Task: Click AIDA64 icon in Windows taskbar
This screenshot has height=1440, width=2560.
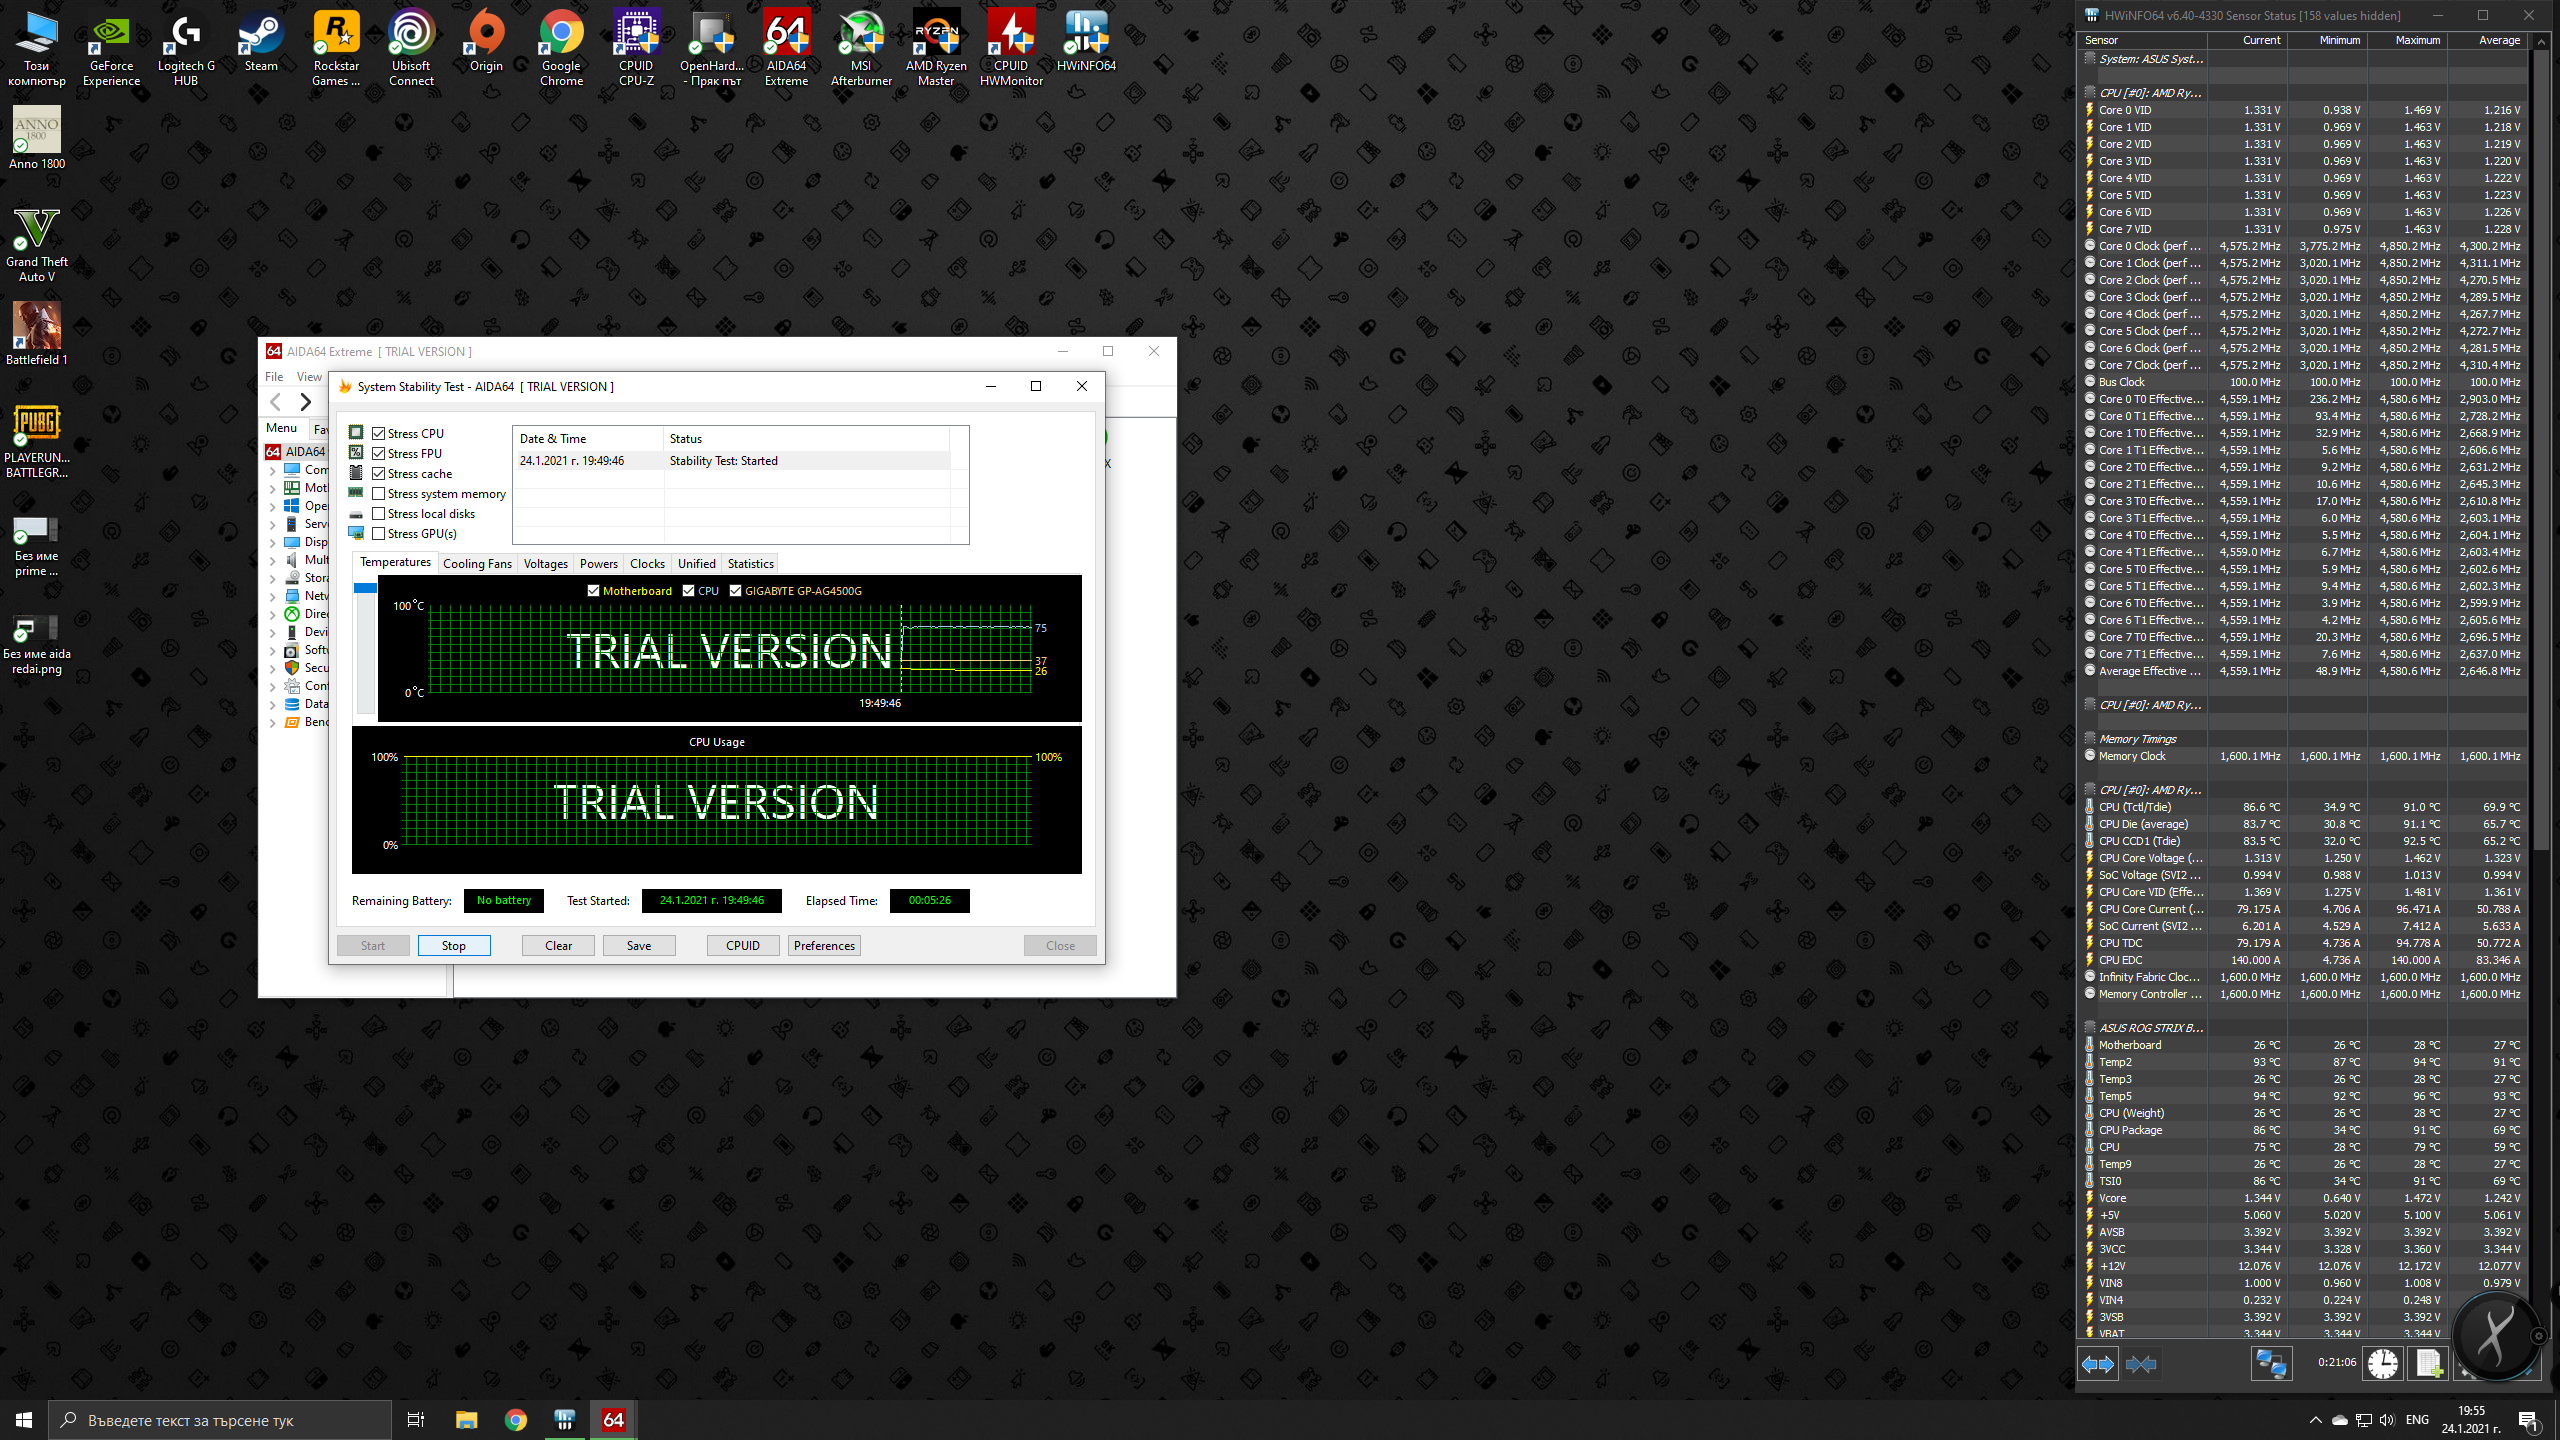Action: 613,1419
